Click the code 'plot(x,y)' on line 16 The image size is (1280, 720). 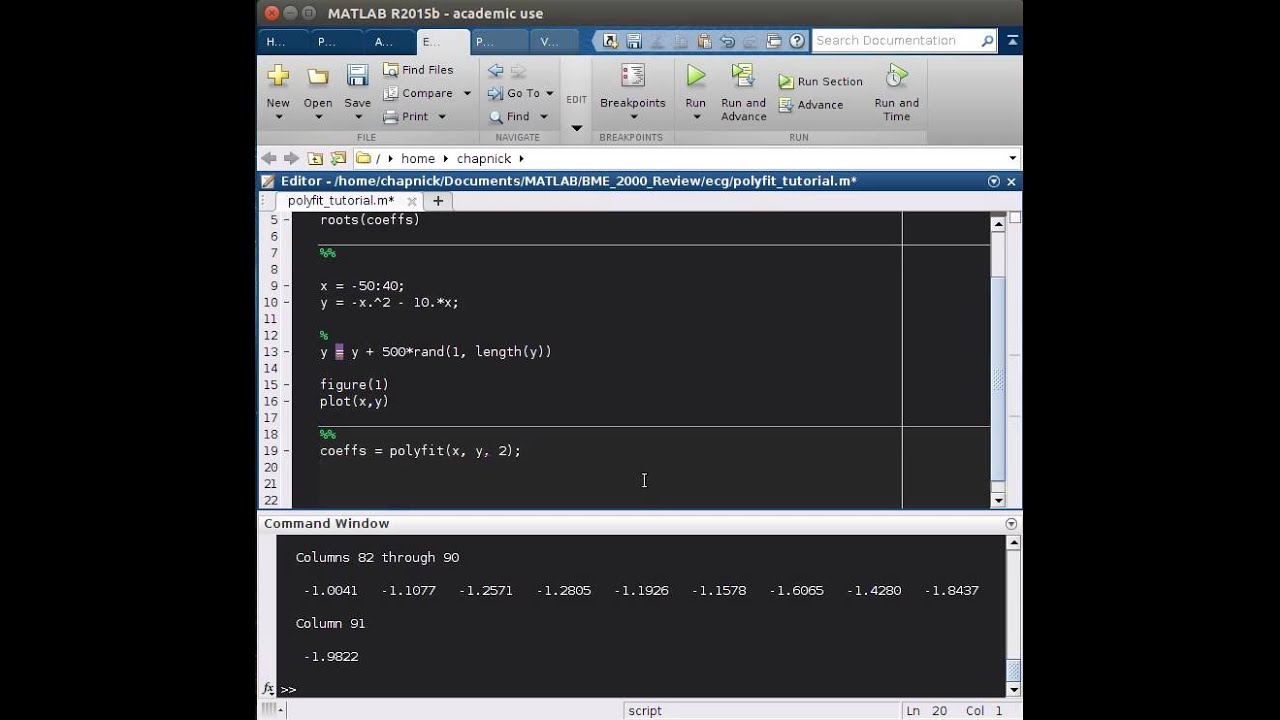[354, 402]
